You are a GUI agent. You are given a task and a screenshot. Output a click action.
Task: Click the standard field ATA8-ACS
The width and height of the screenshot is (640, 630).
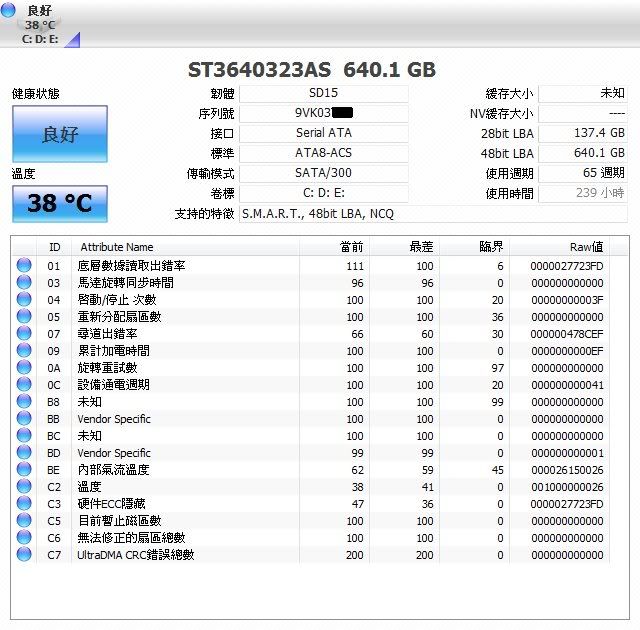[324, 153]
